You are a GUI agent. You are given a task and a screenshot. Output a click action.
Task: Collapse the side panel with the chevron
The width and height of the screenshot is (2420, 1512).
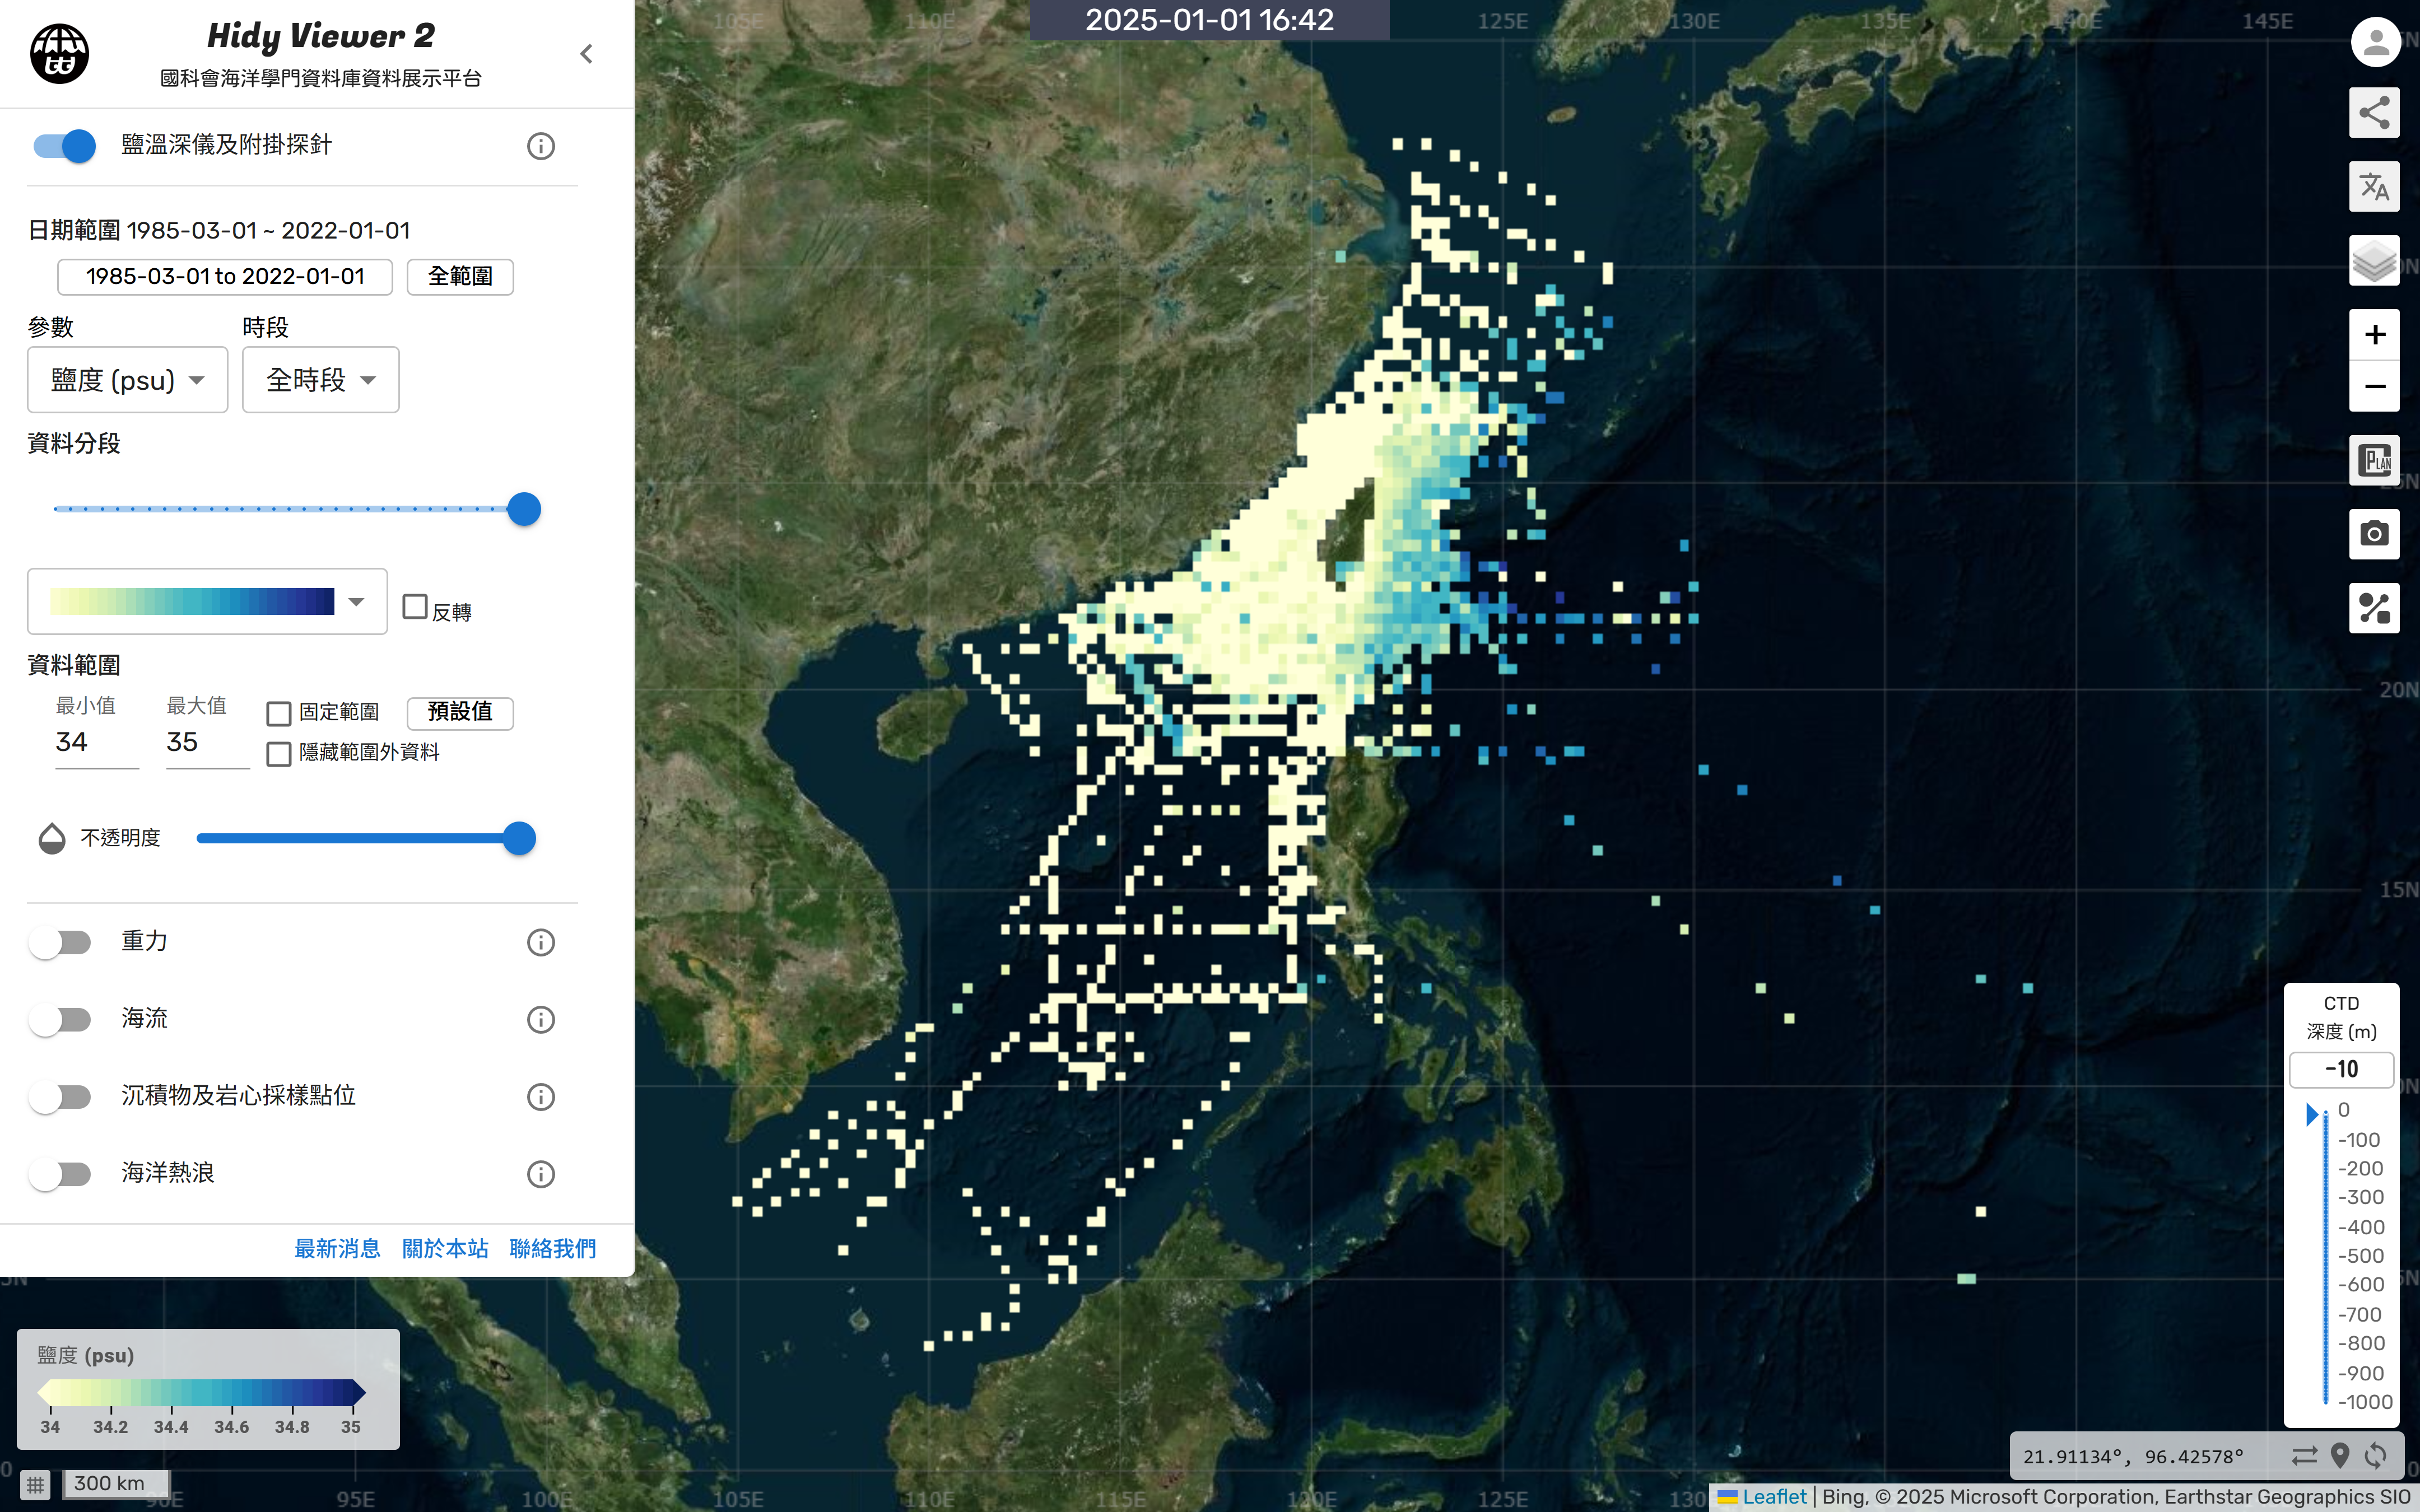click(x=587, y=54)
